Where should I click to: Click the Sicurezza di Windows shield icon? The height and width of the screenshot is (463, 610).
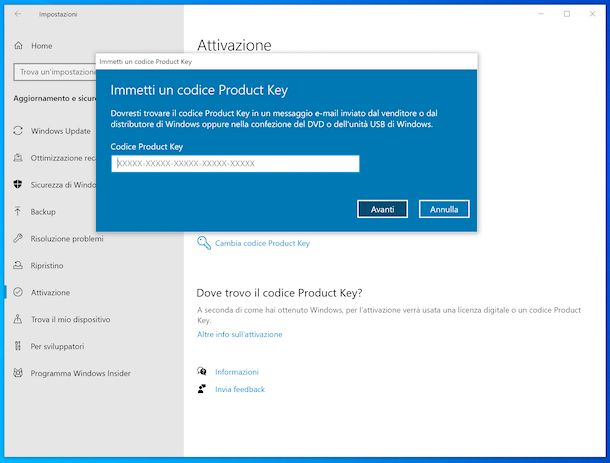point(18,185)
